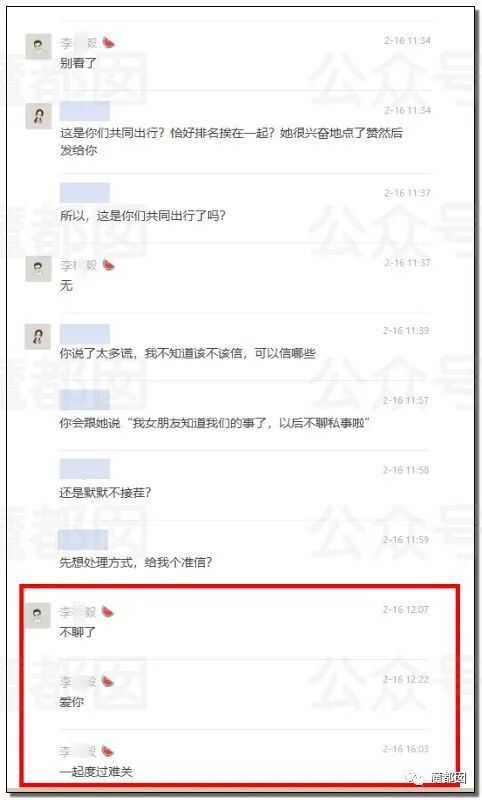Click the watermelon emoji above the '别看了' message
Screen dimensions: 482x800
pos(109,43)
